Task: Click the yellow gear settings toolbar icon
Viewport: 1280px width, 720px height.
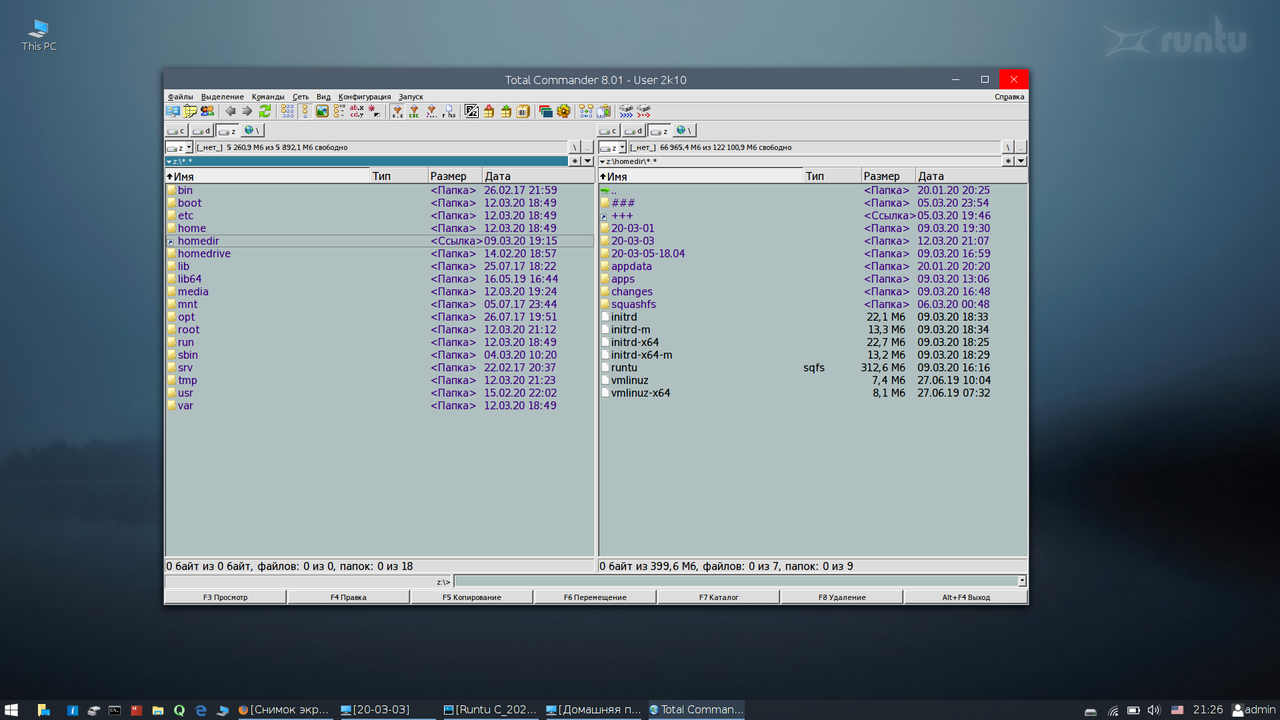Action: point(563,111)
